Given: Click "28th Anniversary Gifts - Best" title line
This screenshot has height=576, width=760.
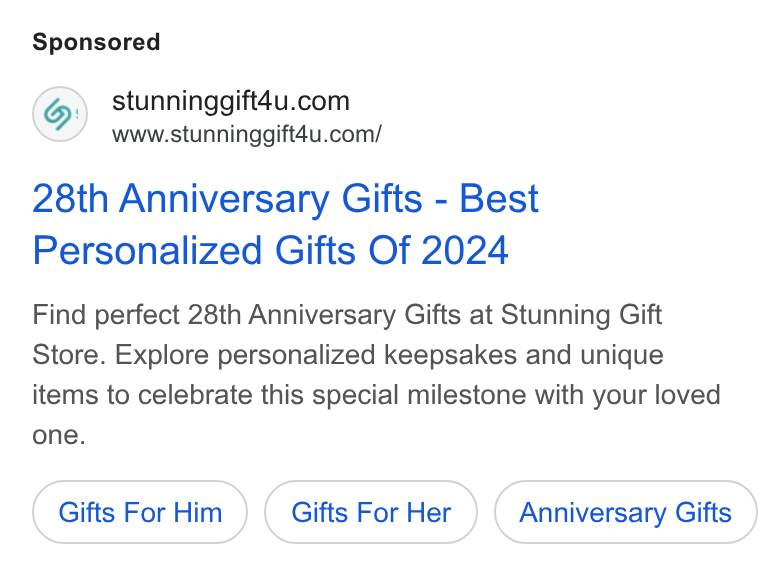Looking at the screenshot, I should coord(285,199).
